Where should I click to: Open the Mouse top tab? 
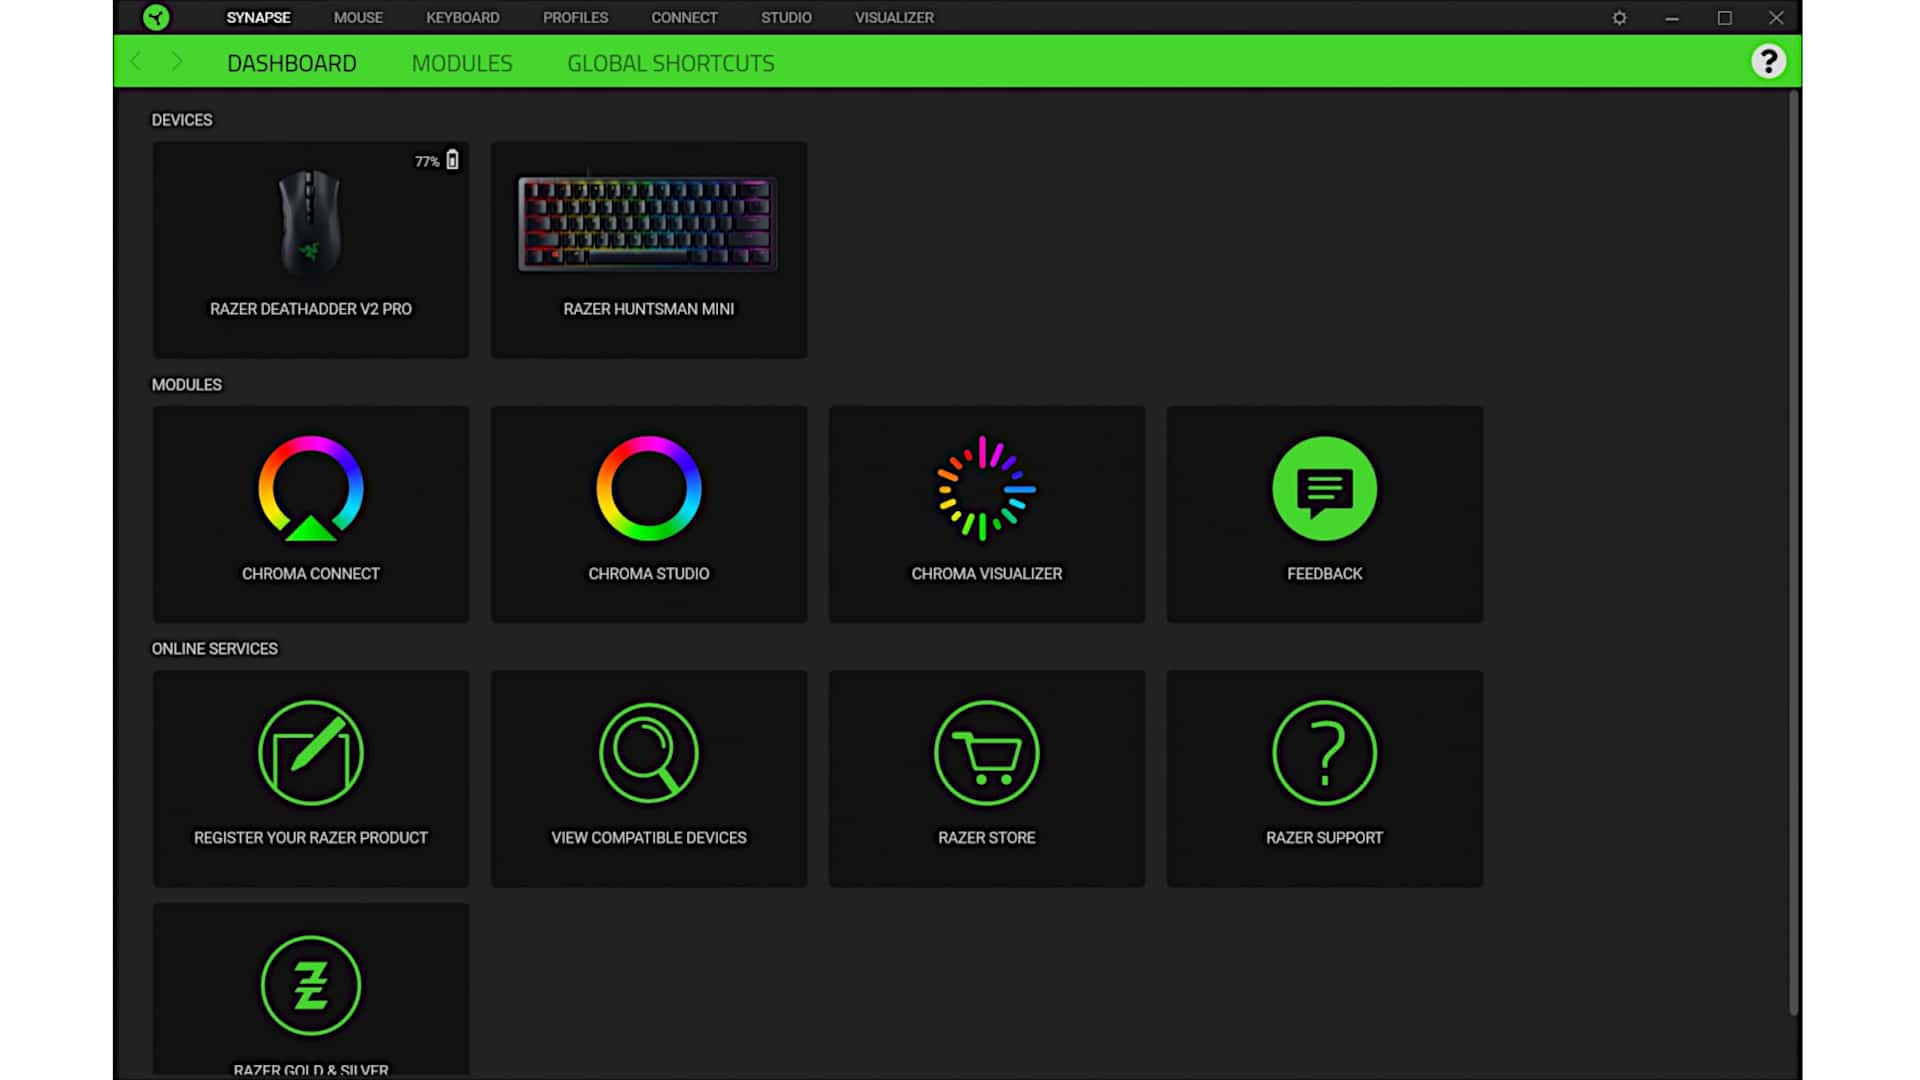pyautogui.click(x=358, y=18)
